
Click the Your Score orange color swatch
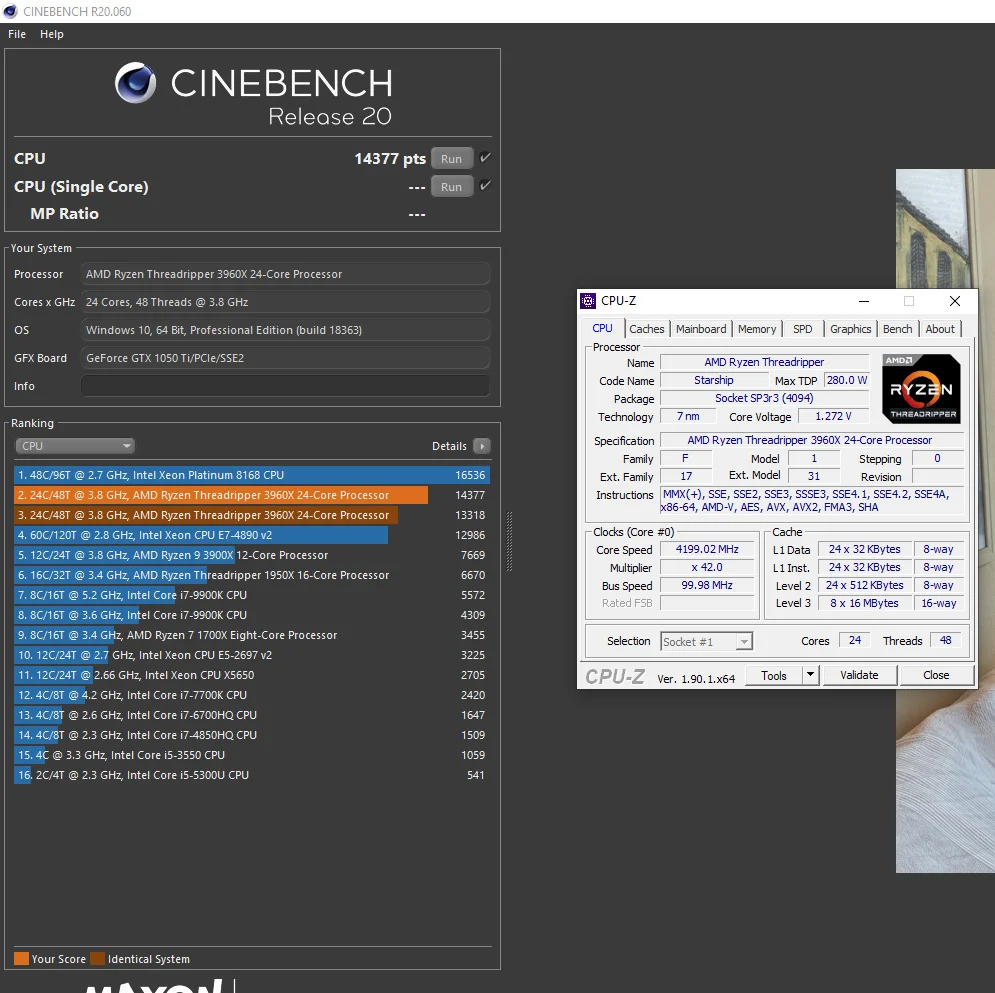(x=21, y=959)
